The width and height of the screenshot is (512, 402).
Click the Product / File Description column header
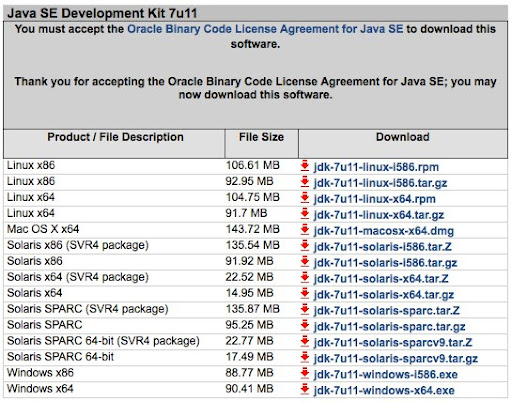(115, 137)
